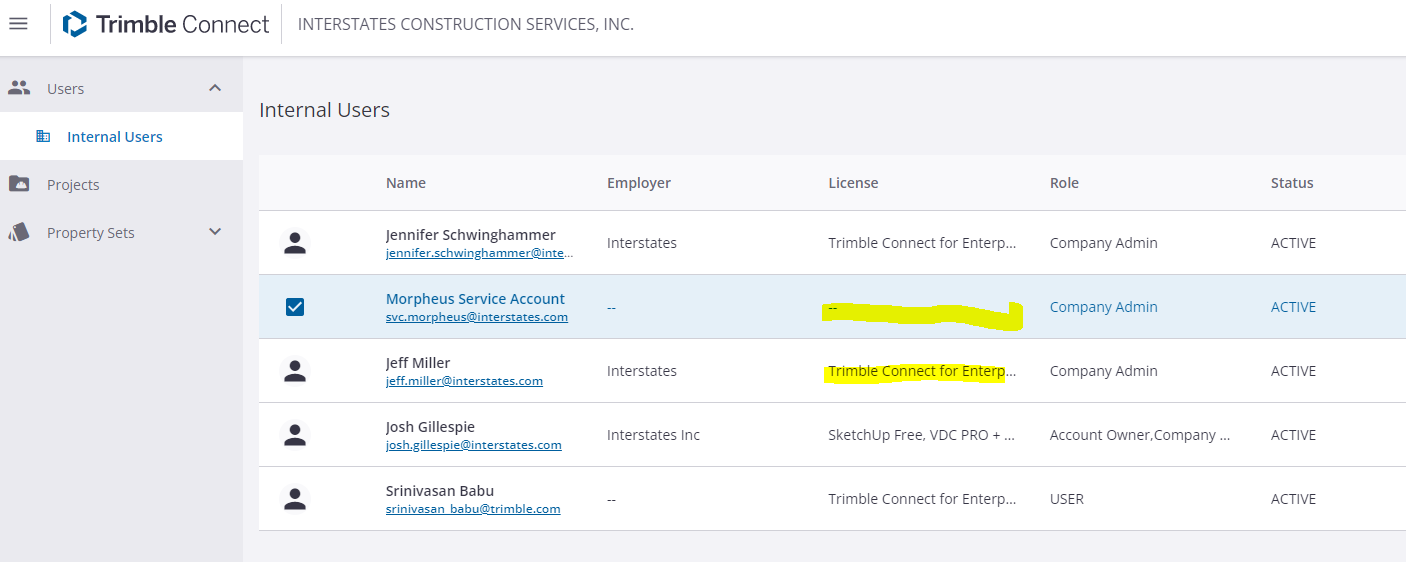The height and width of the screenshot is (562, 1406).
Task: Click the Account Owner,Company role cell
Action: [1140, 435]
